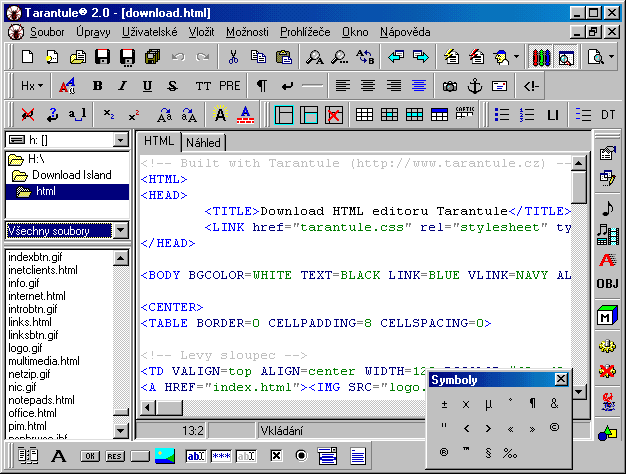This screenshot has width=626, height=474.
Task: Insert a checkbox form element
Action: (x=276, y=456)
